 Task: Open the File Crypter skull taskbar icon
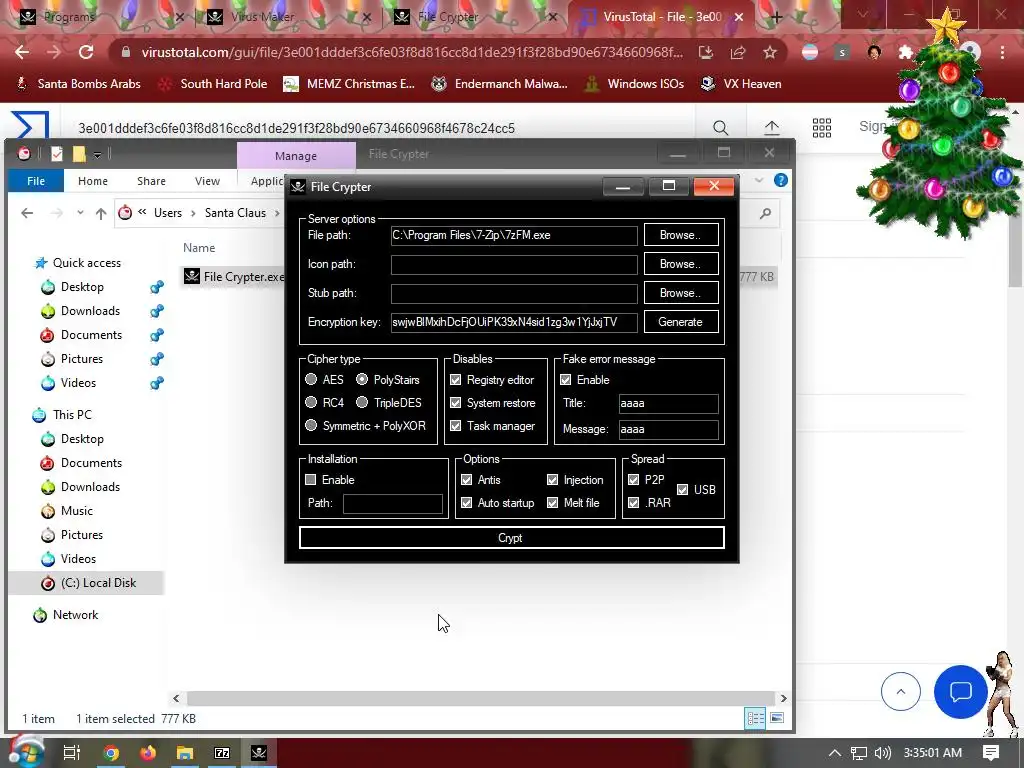tap(259, 753)
